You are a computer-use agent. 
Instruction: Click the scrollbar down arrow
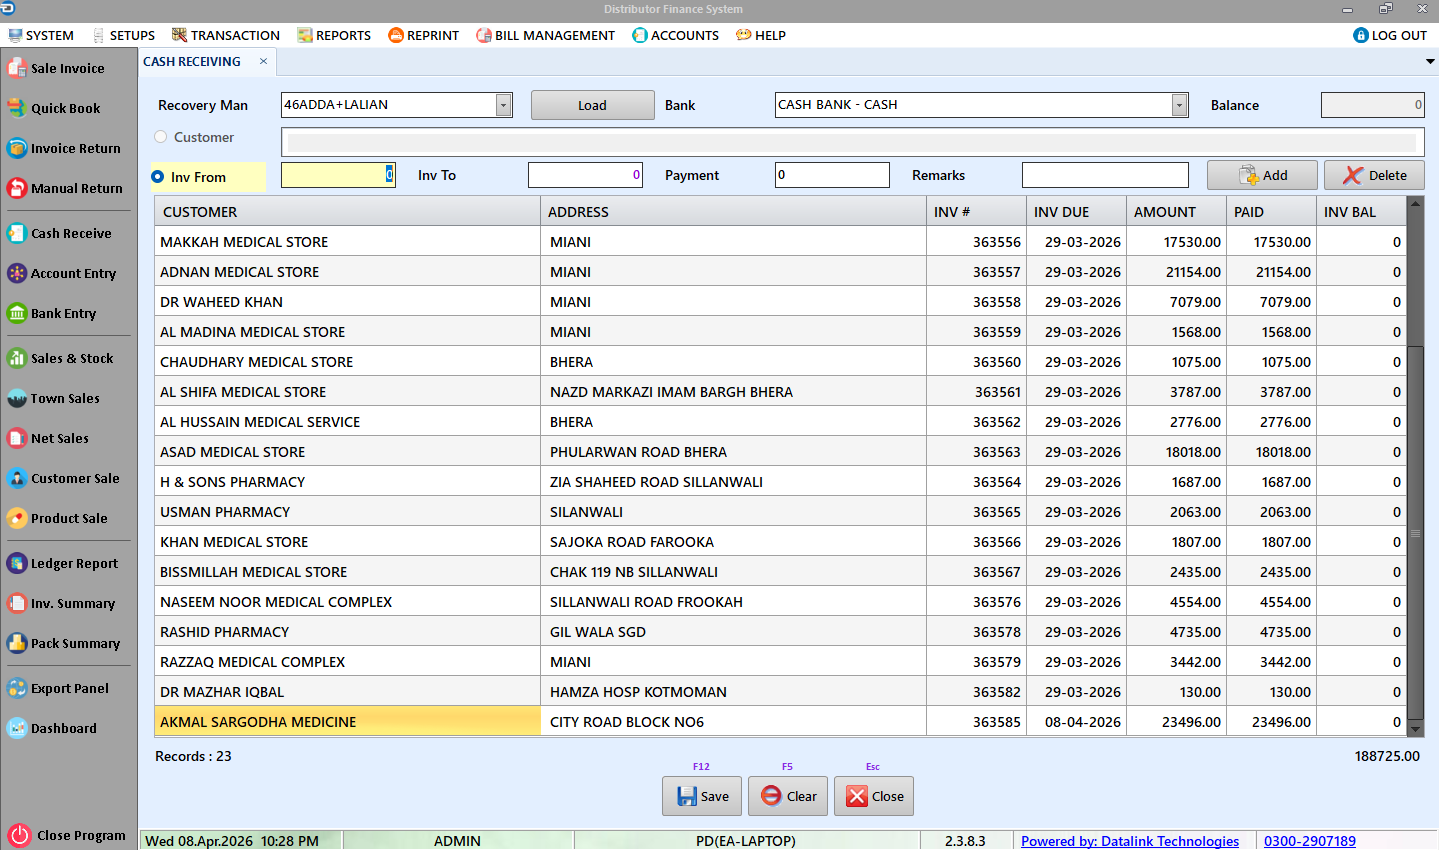pos(1415,729)
